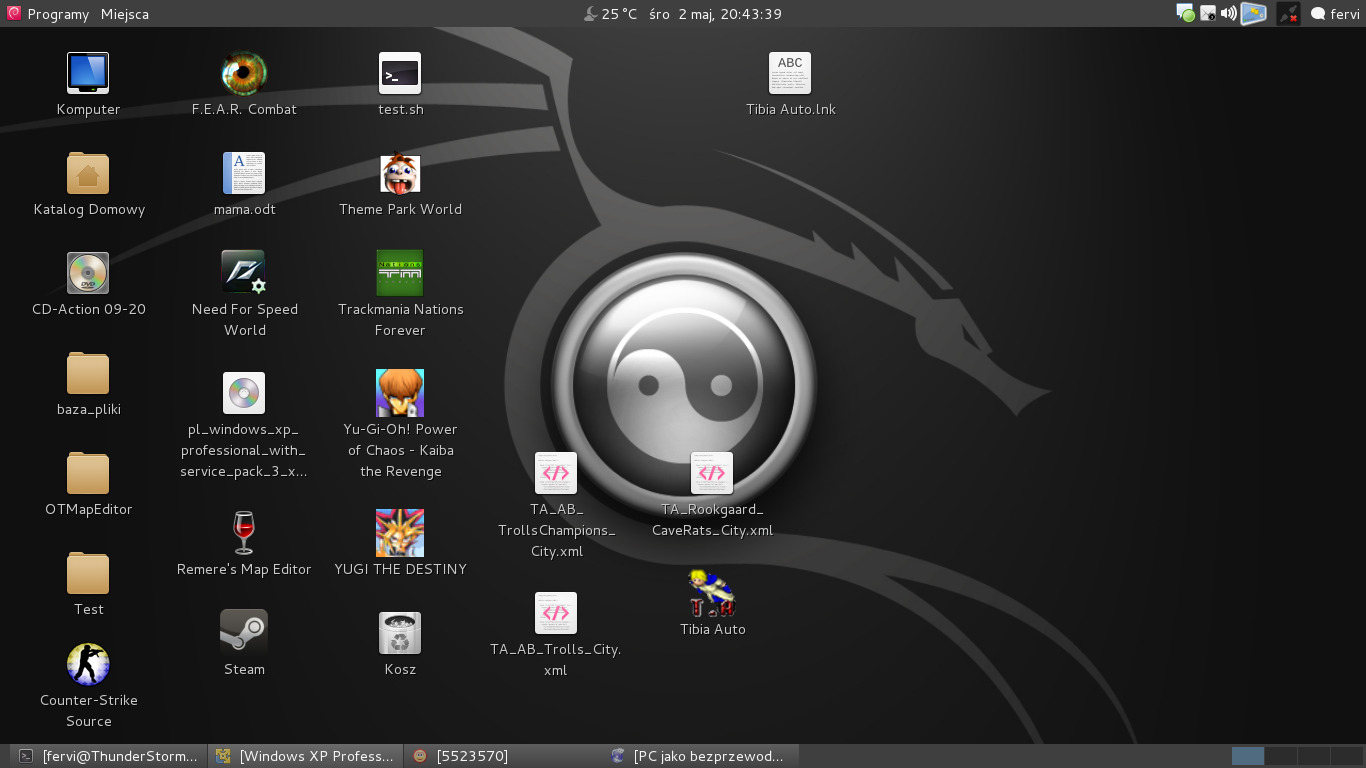This screenshot has width=1366, height=768.
Task: Open TA_AB_Trolls_City.xml file
Action: point(556,613)
